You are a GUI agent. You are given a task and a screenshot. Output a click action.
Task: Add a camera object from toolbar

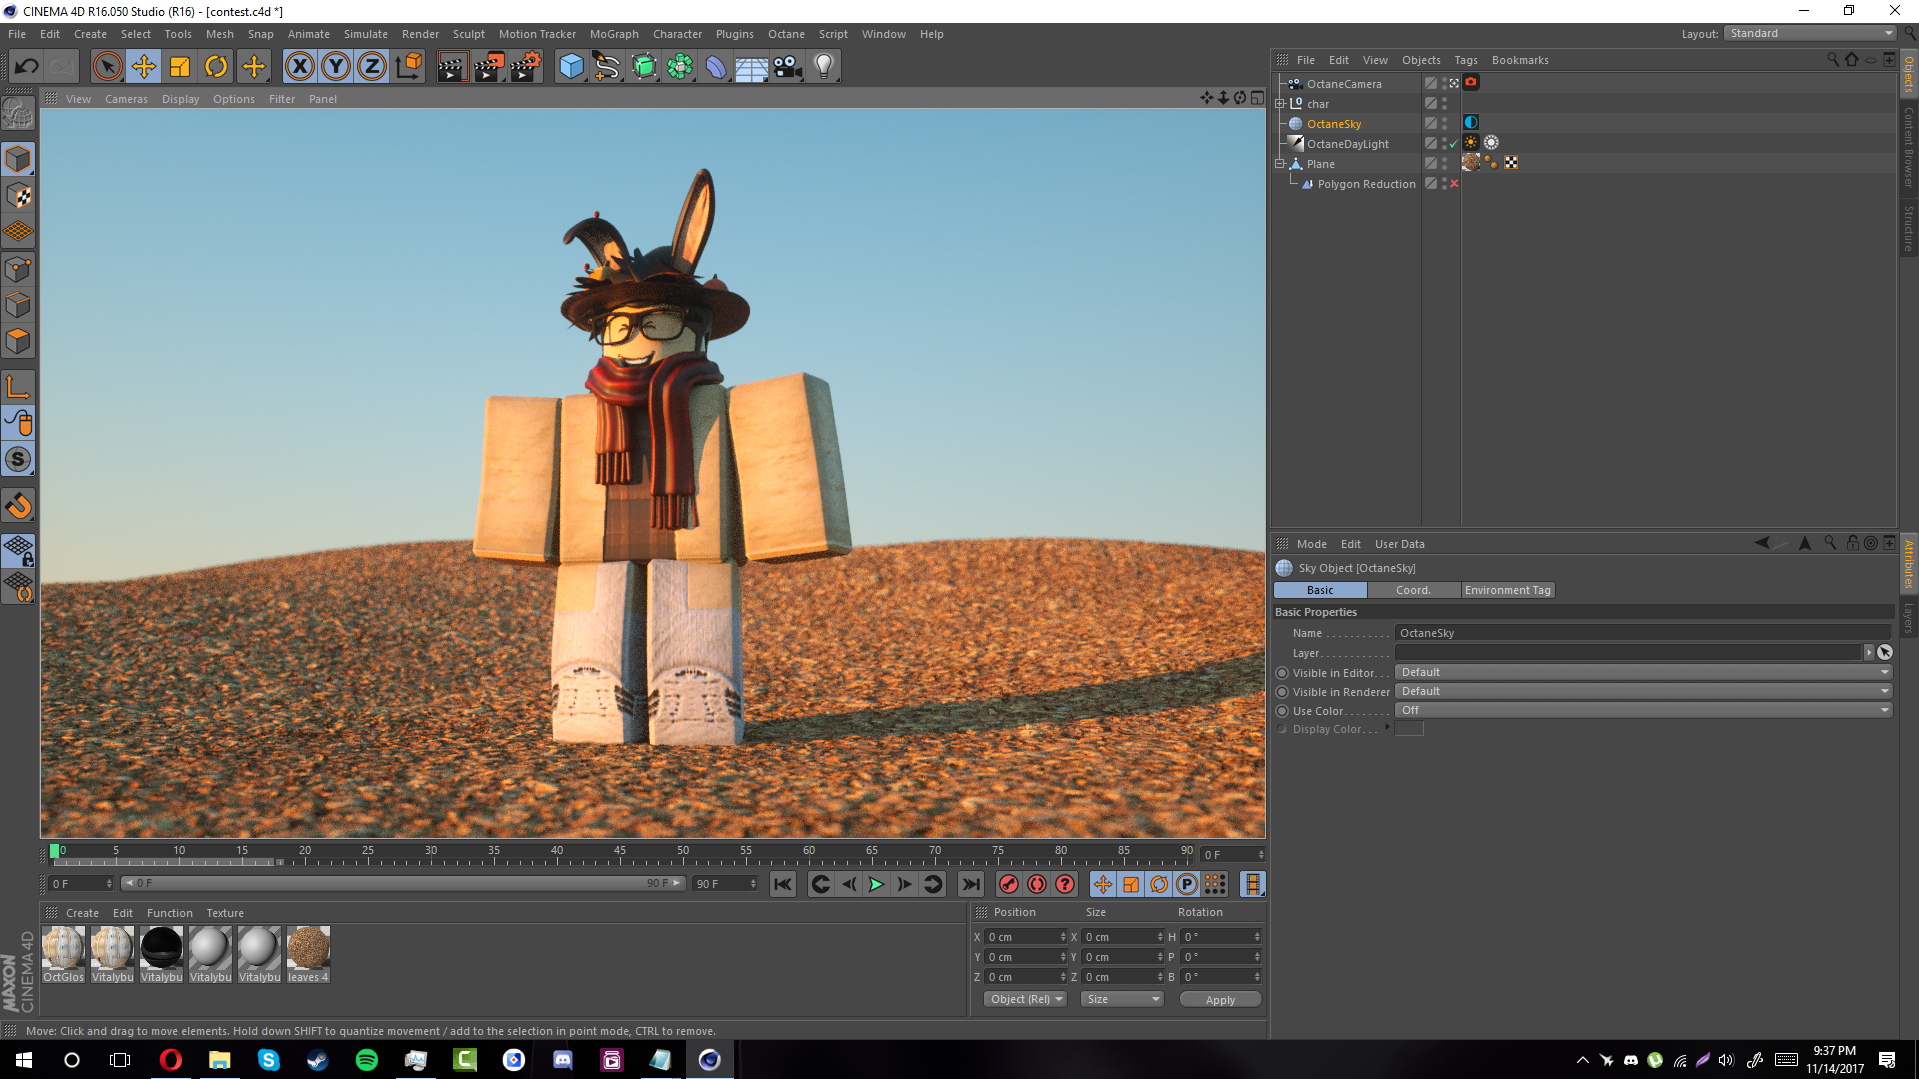click(788, 67)
